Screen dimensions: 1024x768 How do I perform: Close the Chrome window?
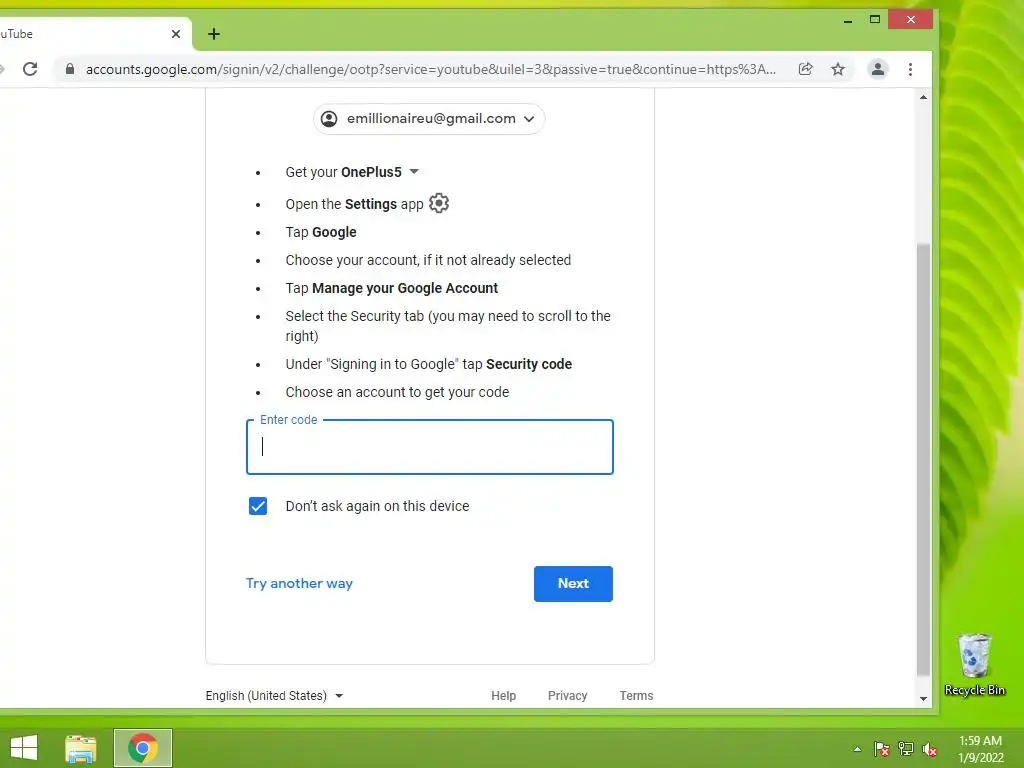point(910,20)
